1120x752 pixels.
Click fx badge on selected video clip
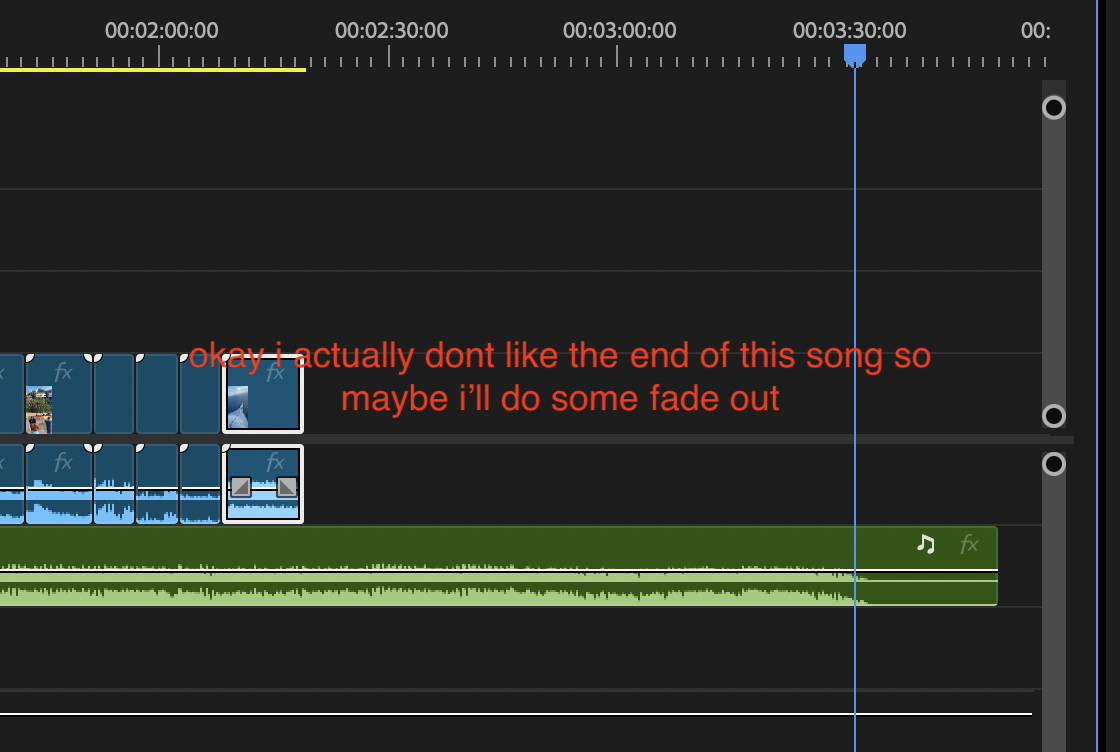pos(275,373)
